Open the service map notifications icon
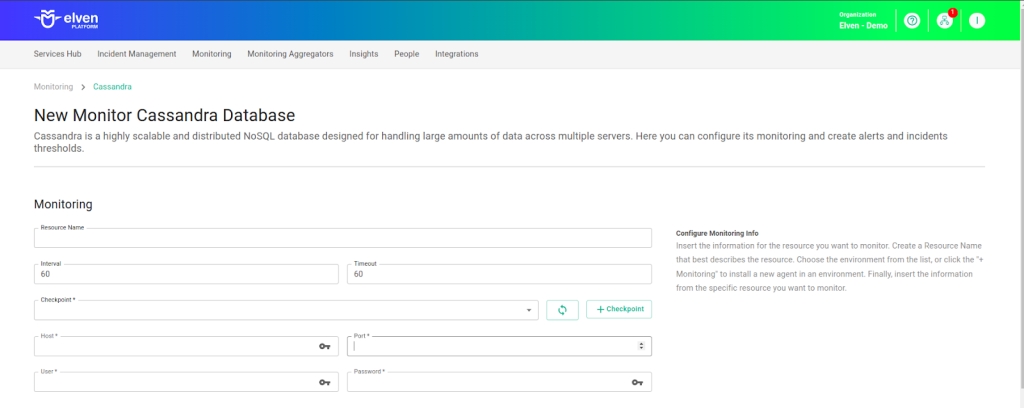This screenshot has width=1024, height=408. 944,21
